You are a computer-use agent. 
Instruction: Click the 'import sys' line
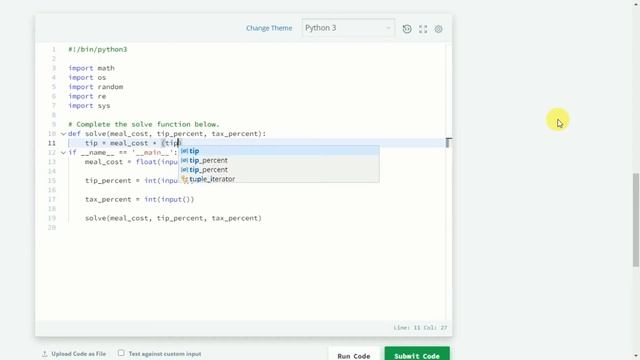89,105
